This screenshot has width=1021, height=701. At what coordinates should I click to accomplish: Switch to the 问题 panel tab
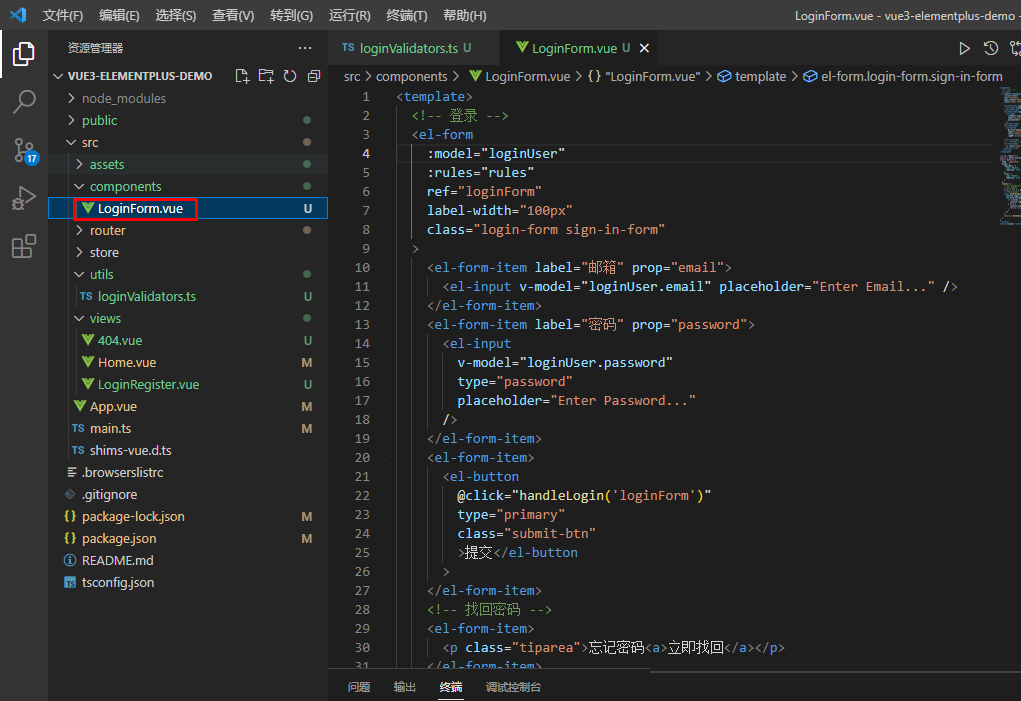pos(359,687)
